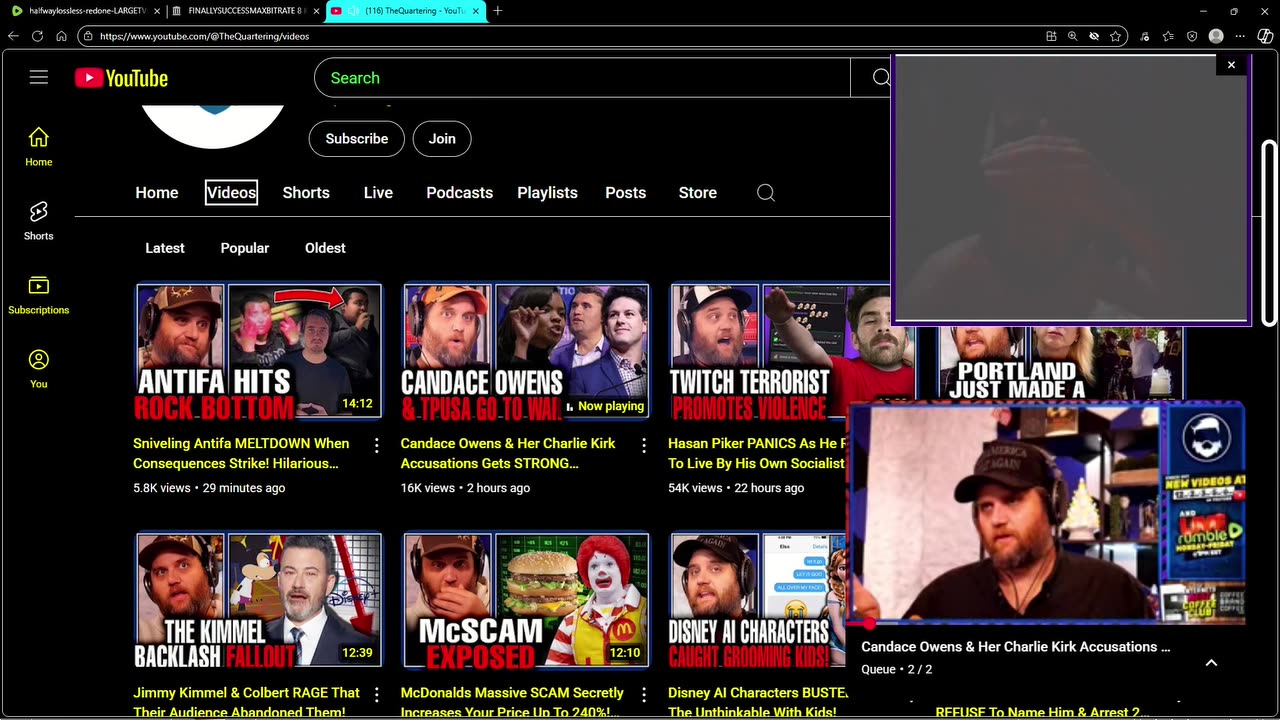Open the Store channel tab
Screen dimensions: 1280x720
(698, 193)
